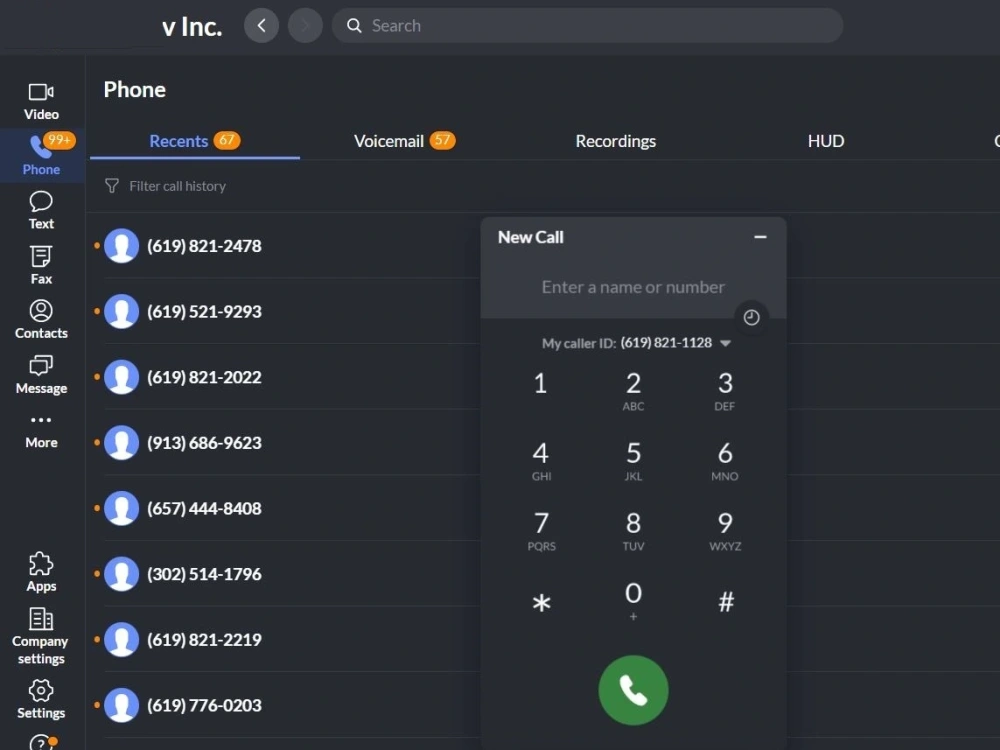Click the top Search field

click(587, 26)
